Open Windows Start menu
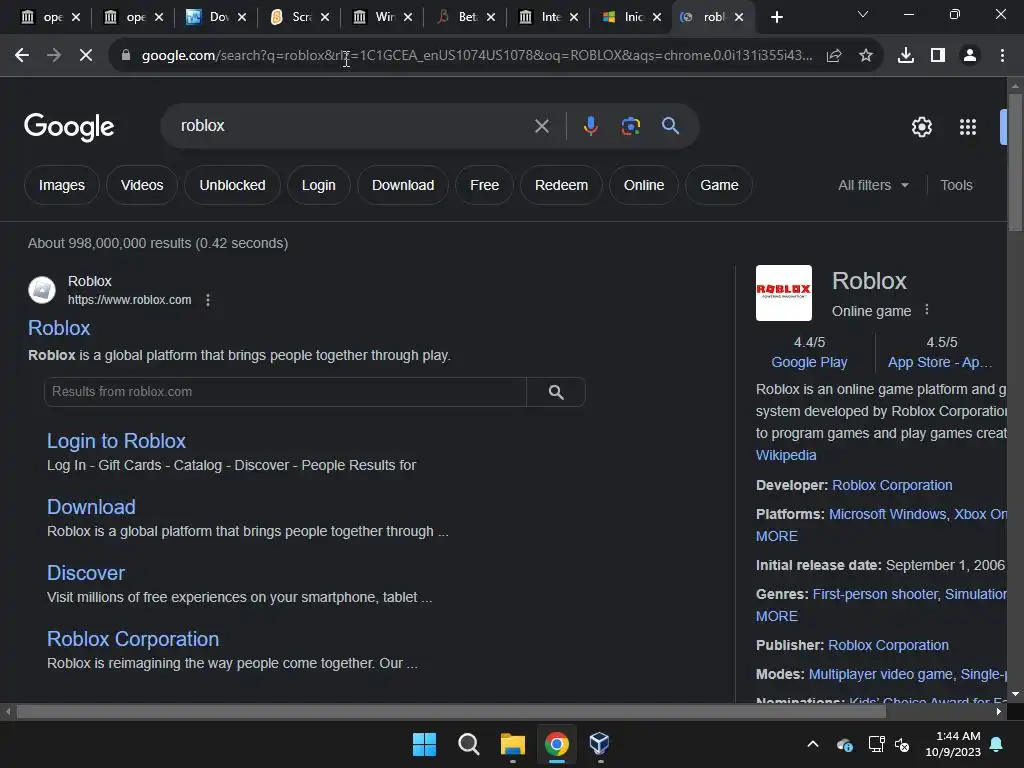 [424, 744]
